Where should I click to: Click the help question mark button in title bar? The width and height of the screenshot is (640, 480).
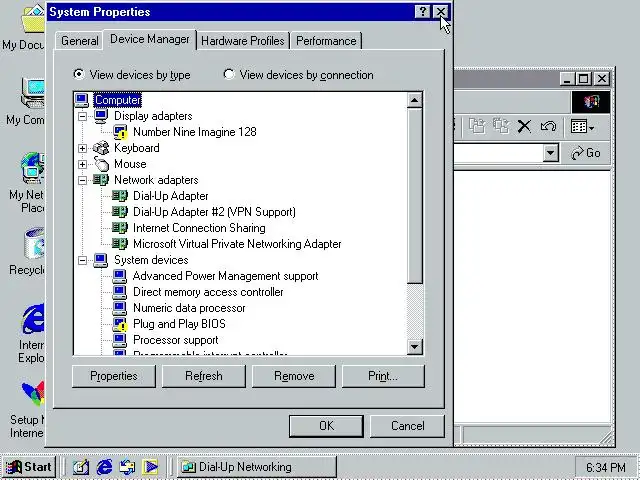point(422,12)
